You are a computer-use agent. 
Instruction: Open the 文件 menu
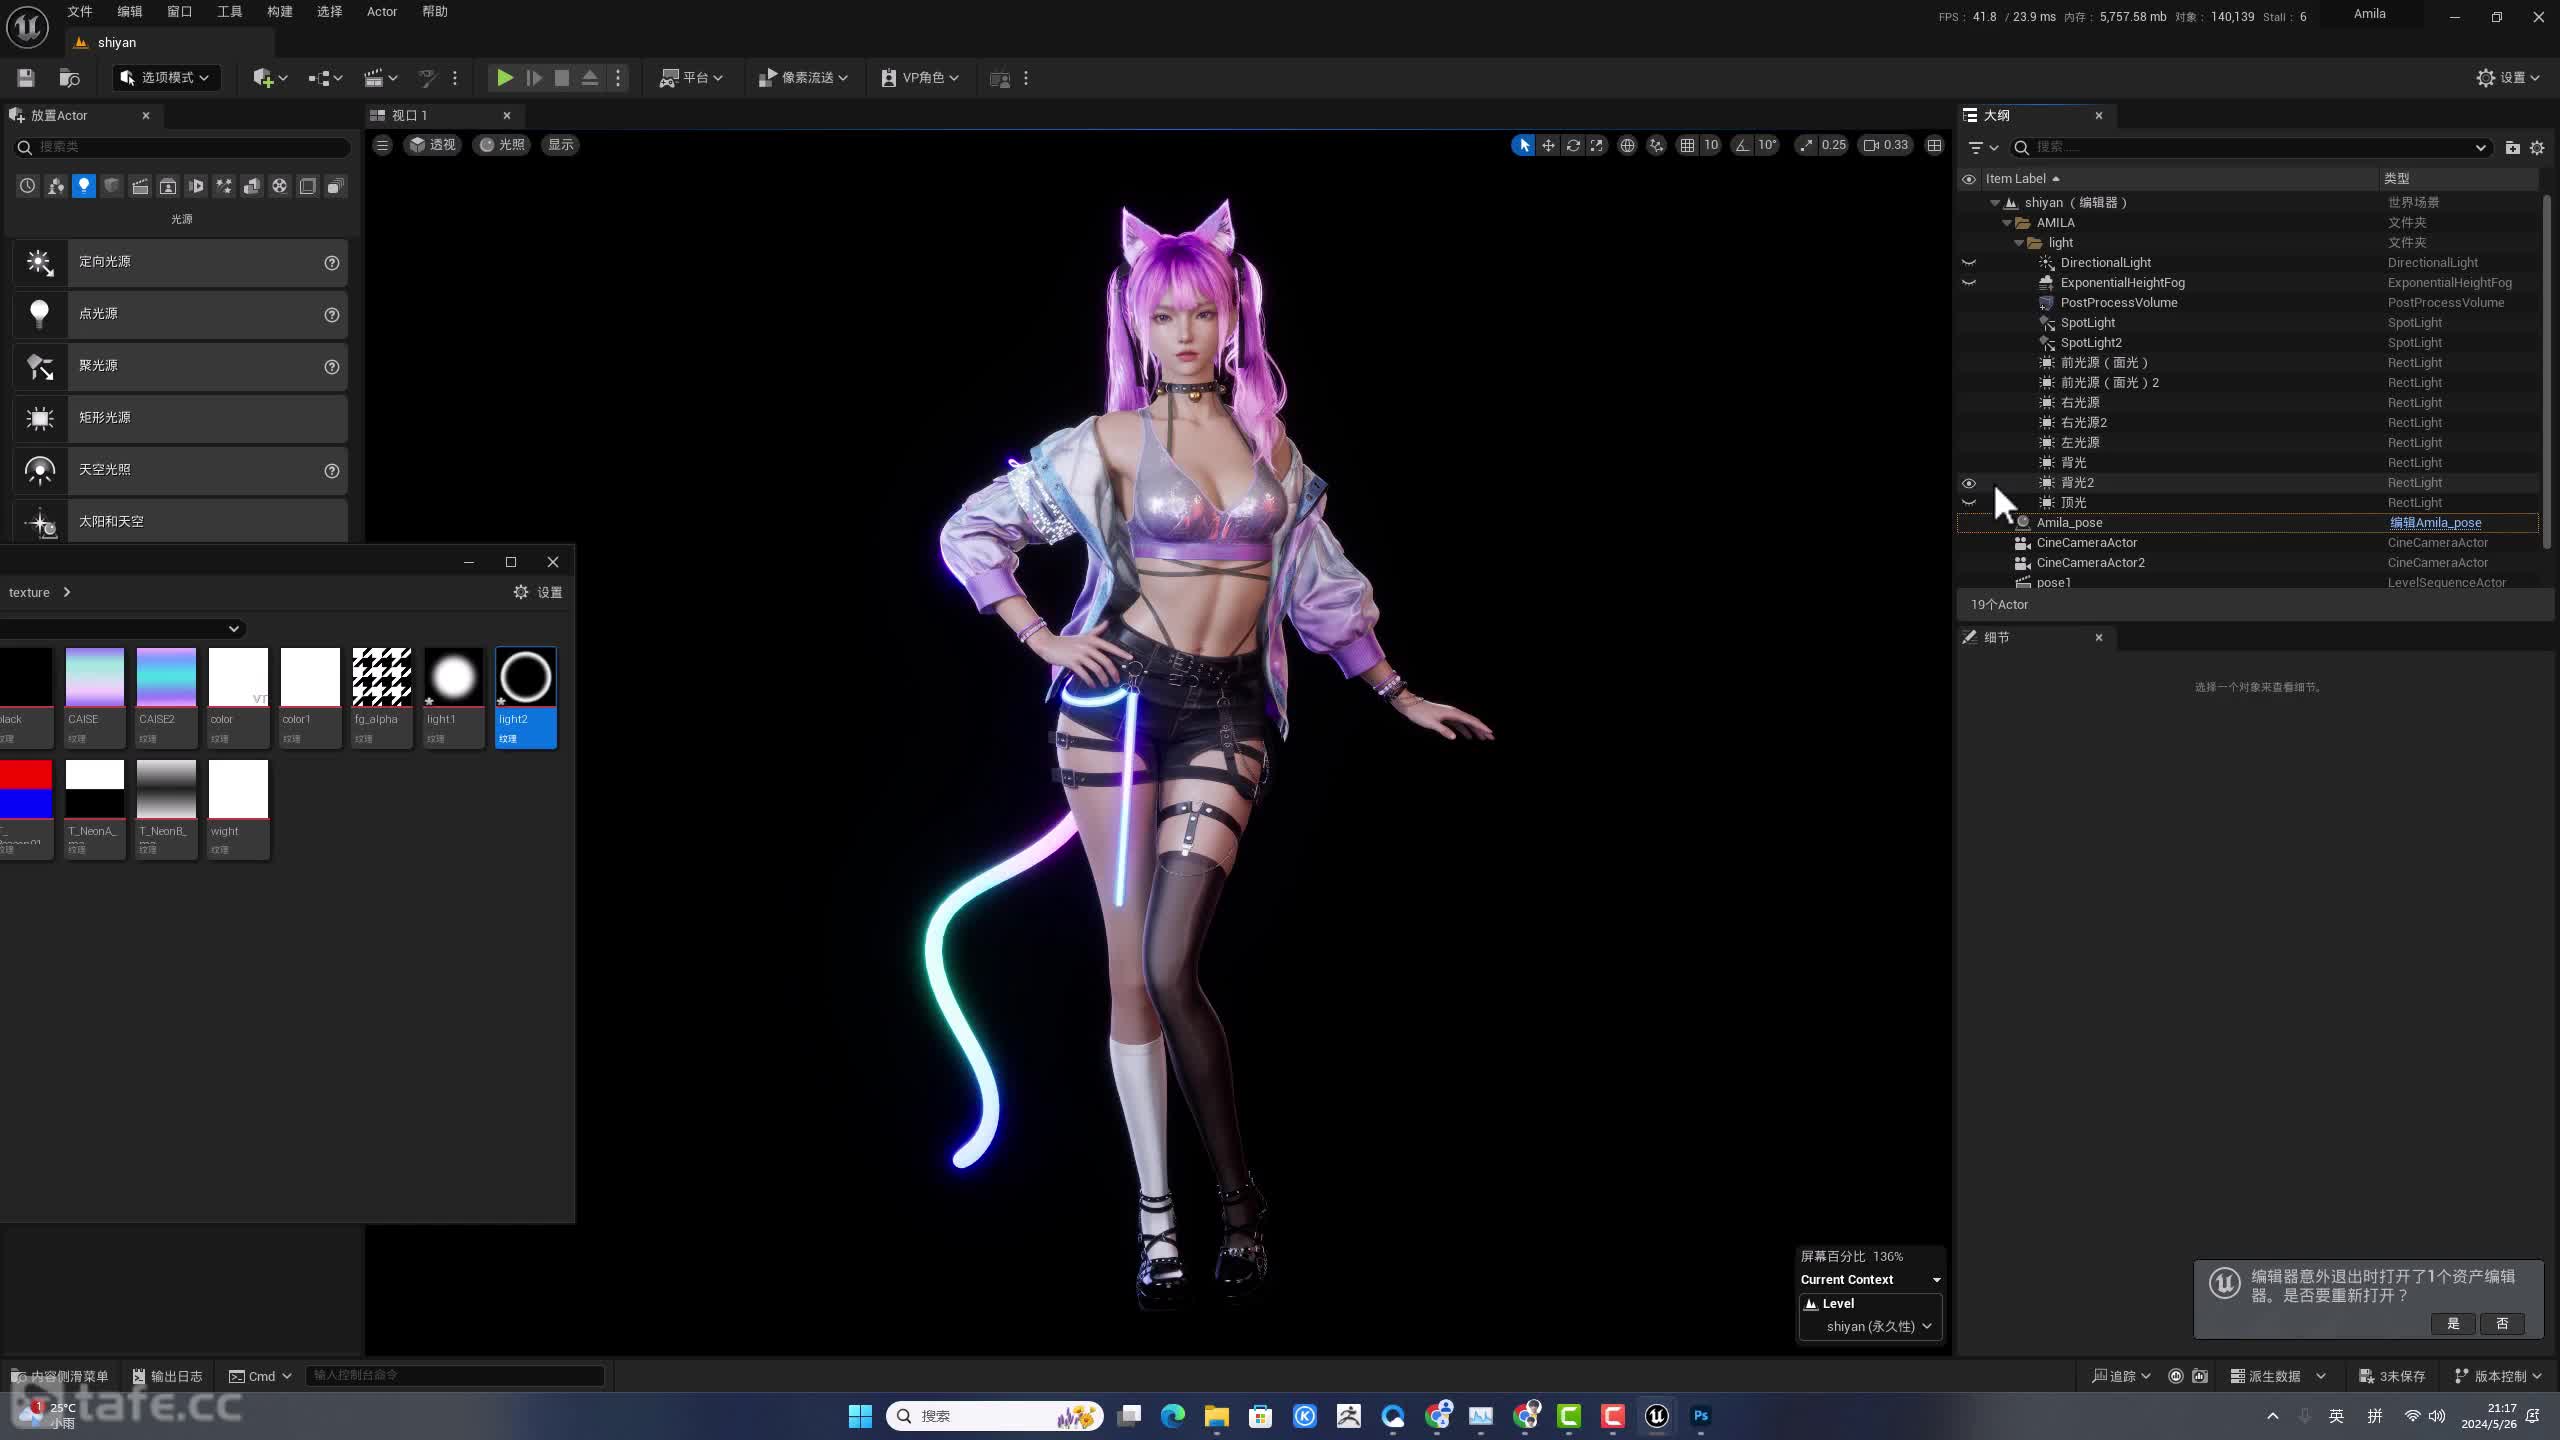coord(80,12)
